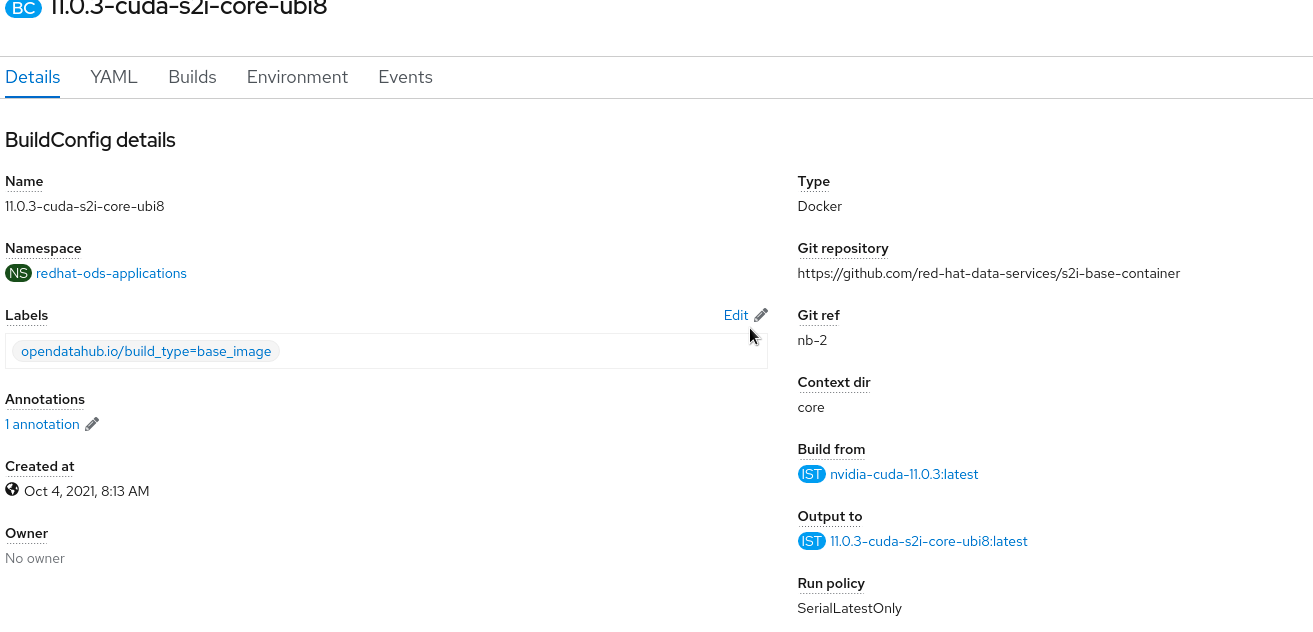Go to the Environment tab

(297, 77)
